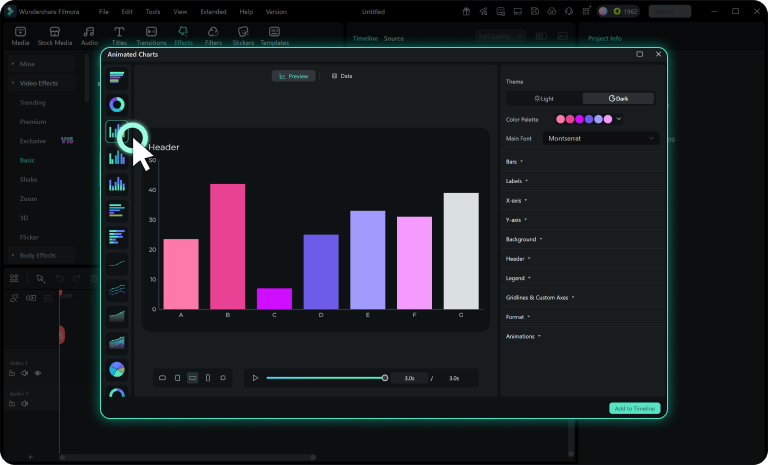Select the area chart type

[117, 317]
